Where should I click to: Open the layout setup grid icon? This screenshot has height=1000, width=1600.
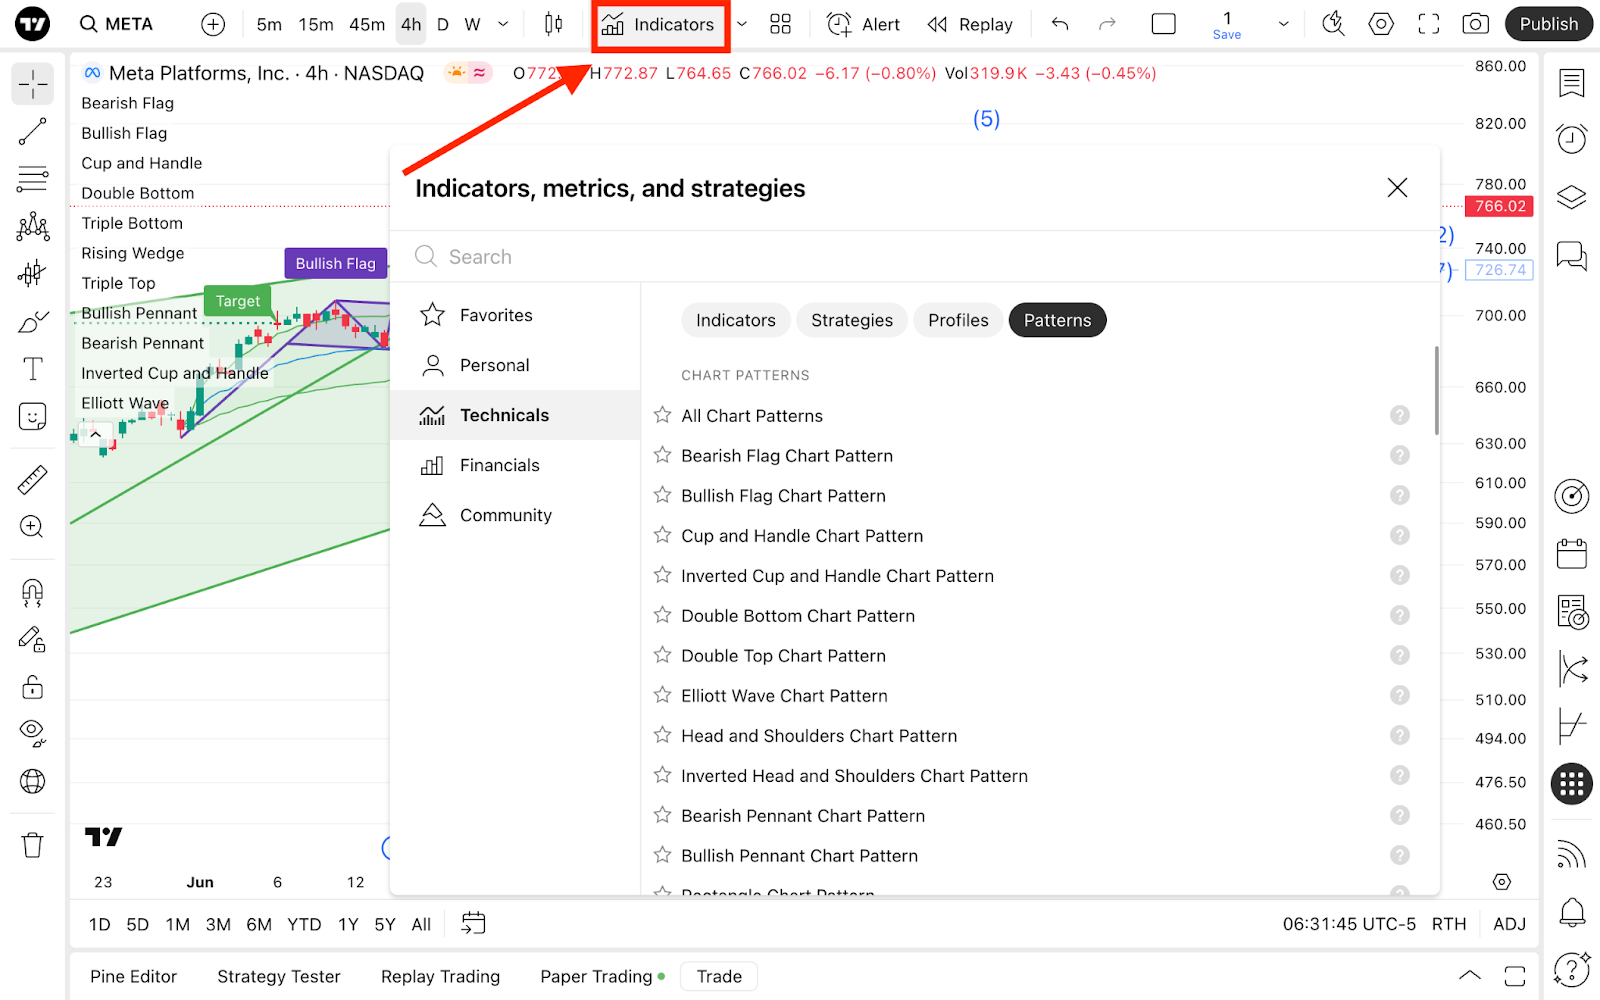780,24
